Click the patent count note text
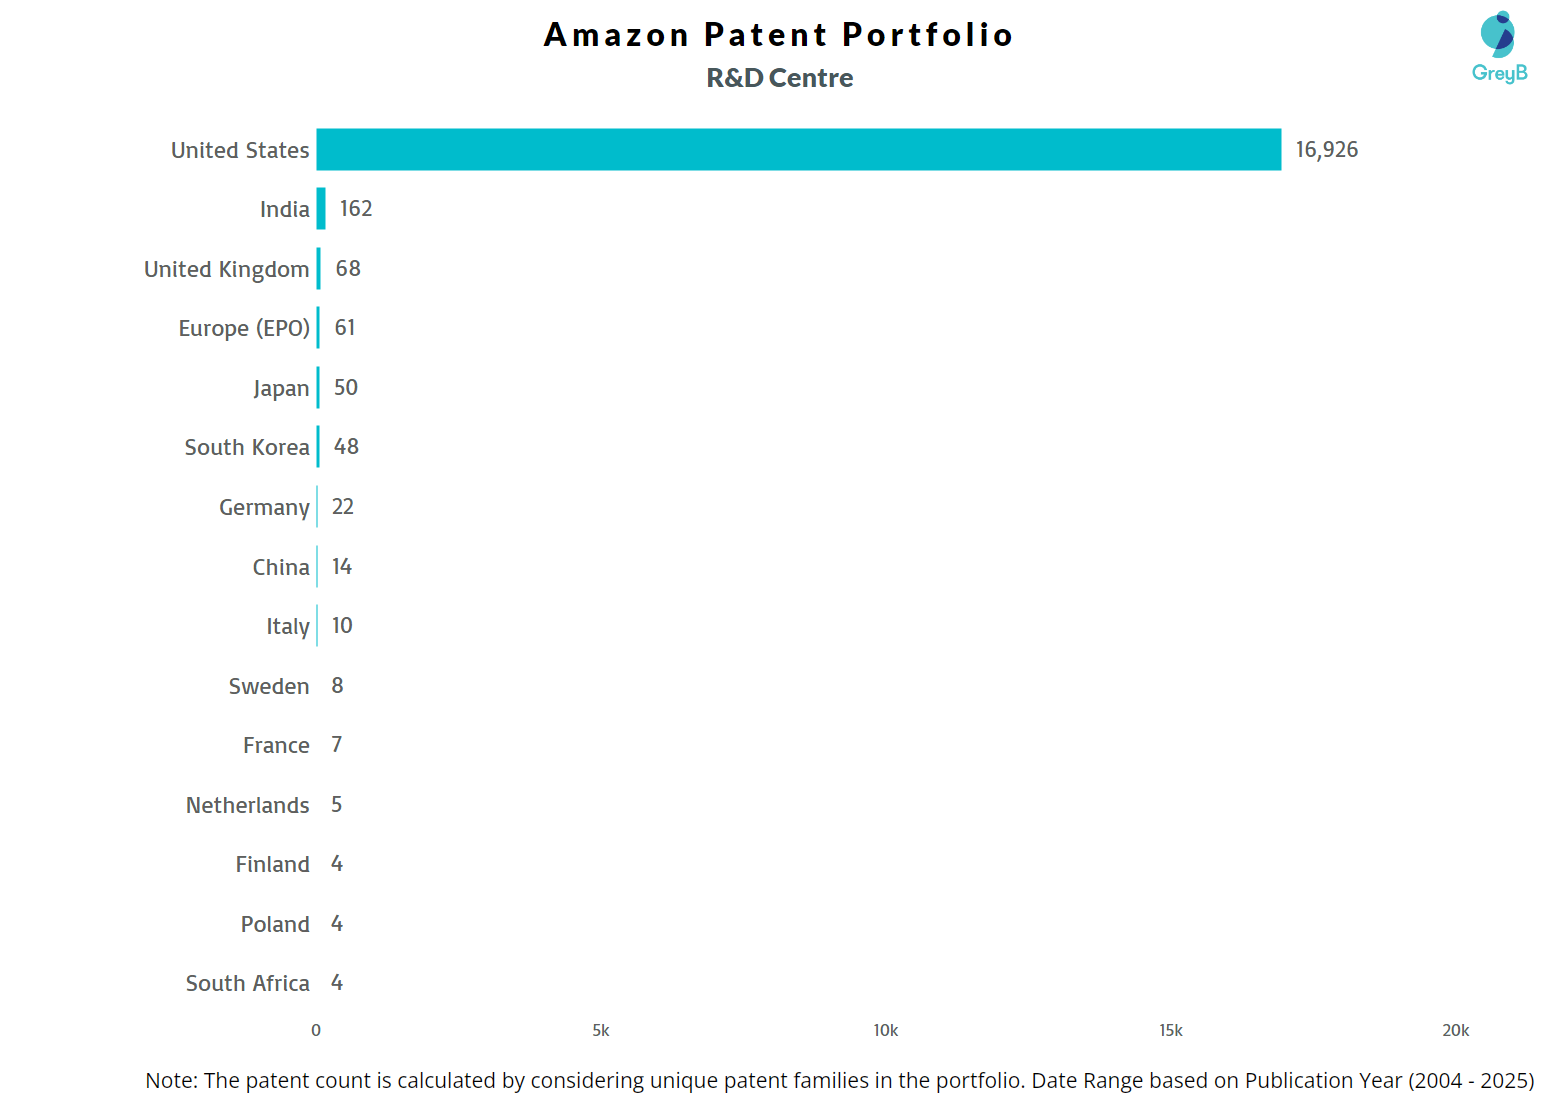This screenshot has width=1550, height=1100. (839, 1081)
